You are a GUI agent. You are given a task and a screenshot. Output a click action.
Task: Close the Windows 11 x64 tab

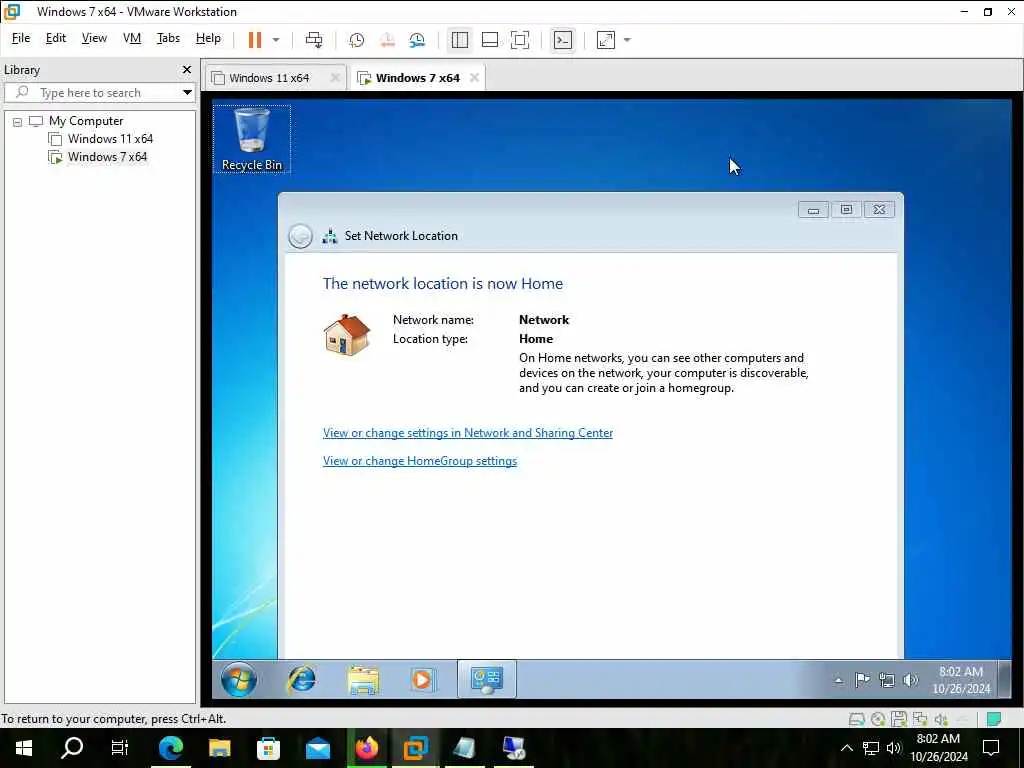tap(335, 78)
